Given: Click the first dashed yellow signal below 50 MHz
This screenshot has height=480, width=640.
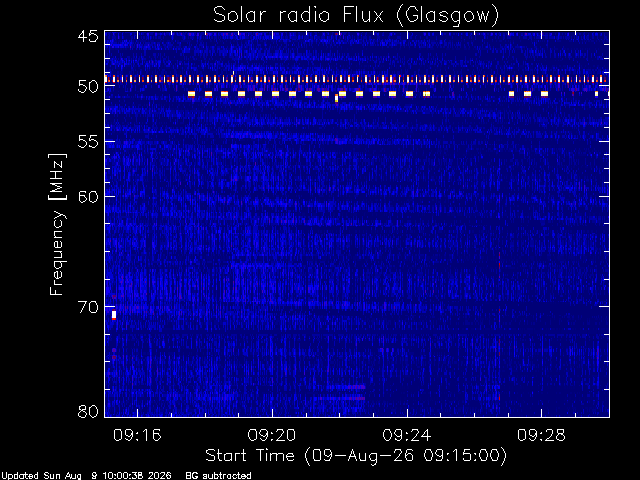Looking at the screenshot, I should point(191,94).
